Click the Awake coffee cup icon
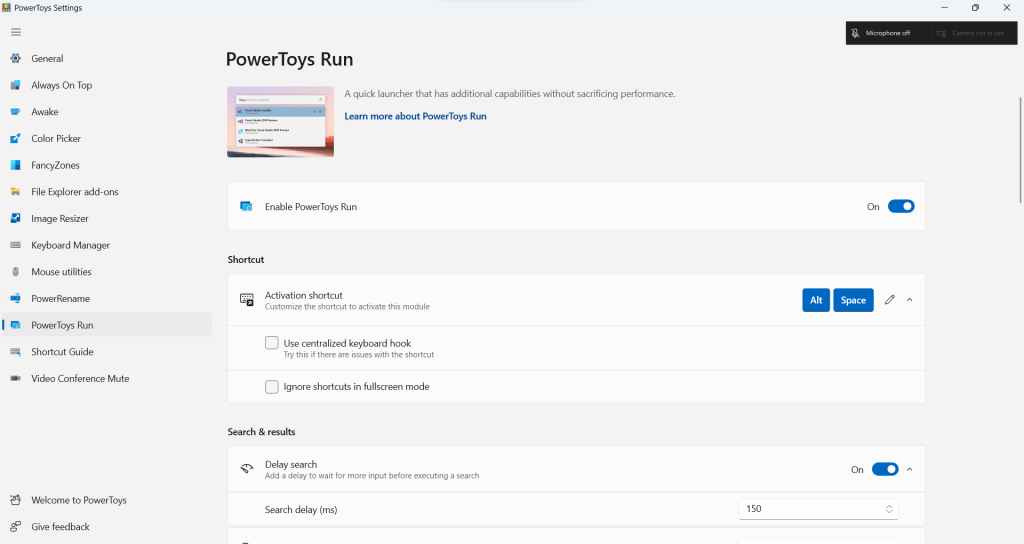The image size is (1024, 544). pos(16,112)
